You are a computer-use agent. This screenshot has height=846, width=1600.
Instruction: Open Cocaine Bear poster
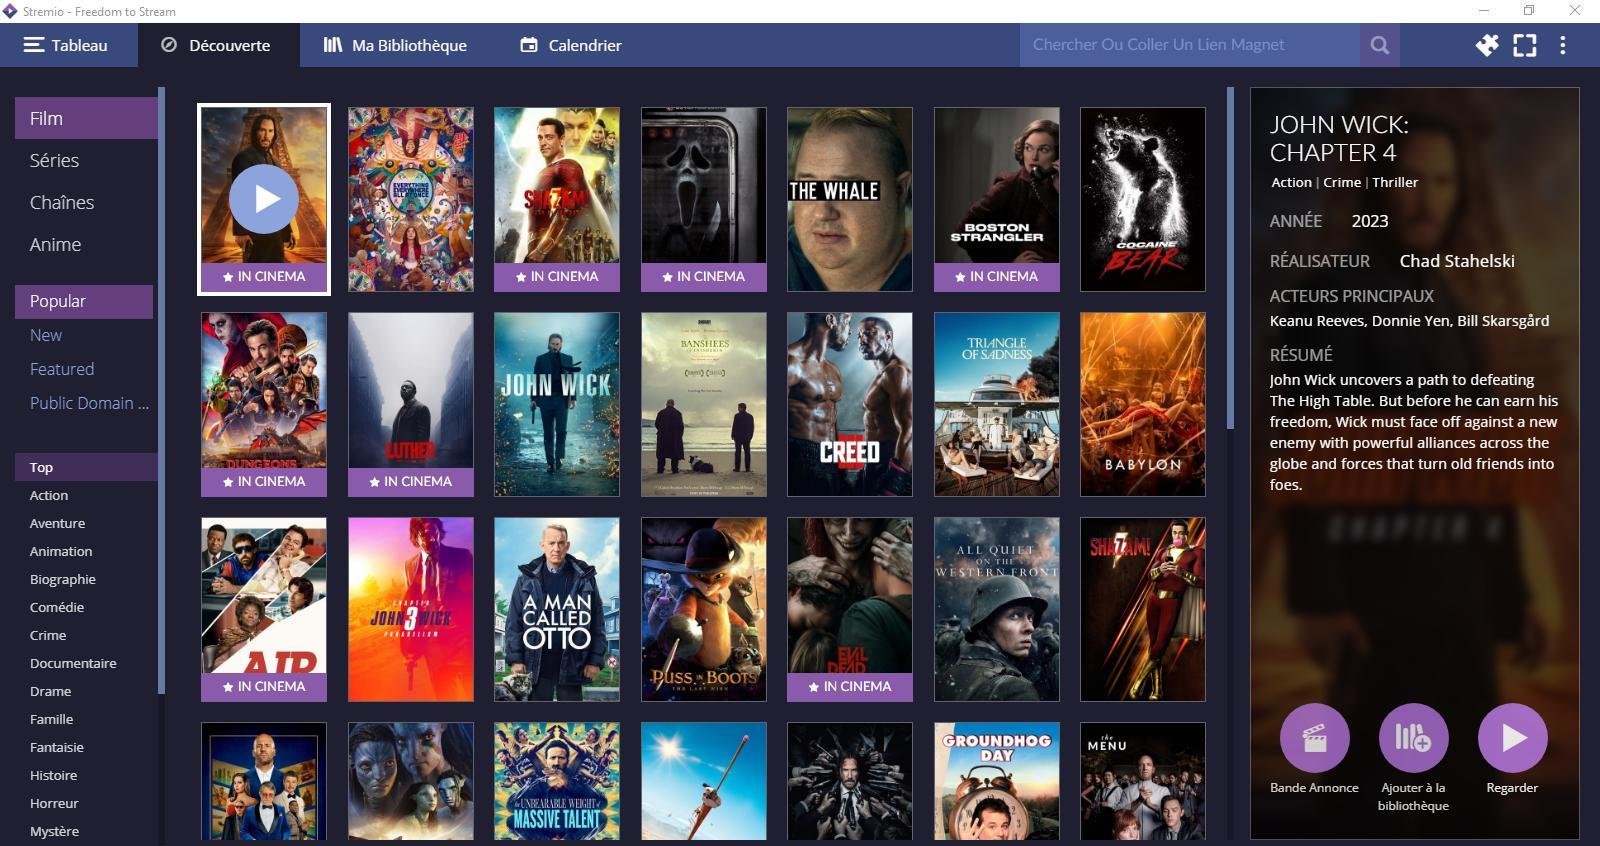pyautogui.click(x=1143, y=199)
